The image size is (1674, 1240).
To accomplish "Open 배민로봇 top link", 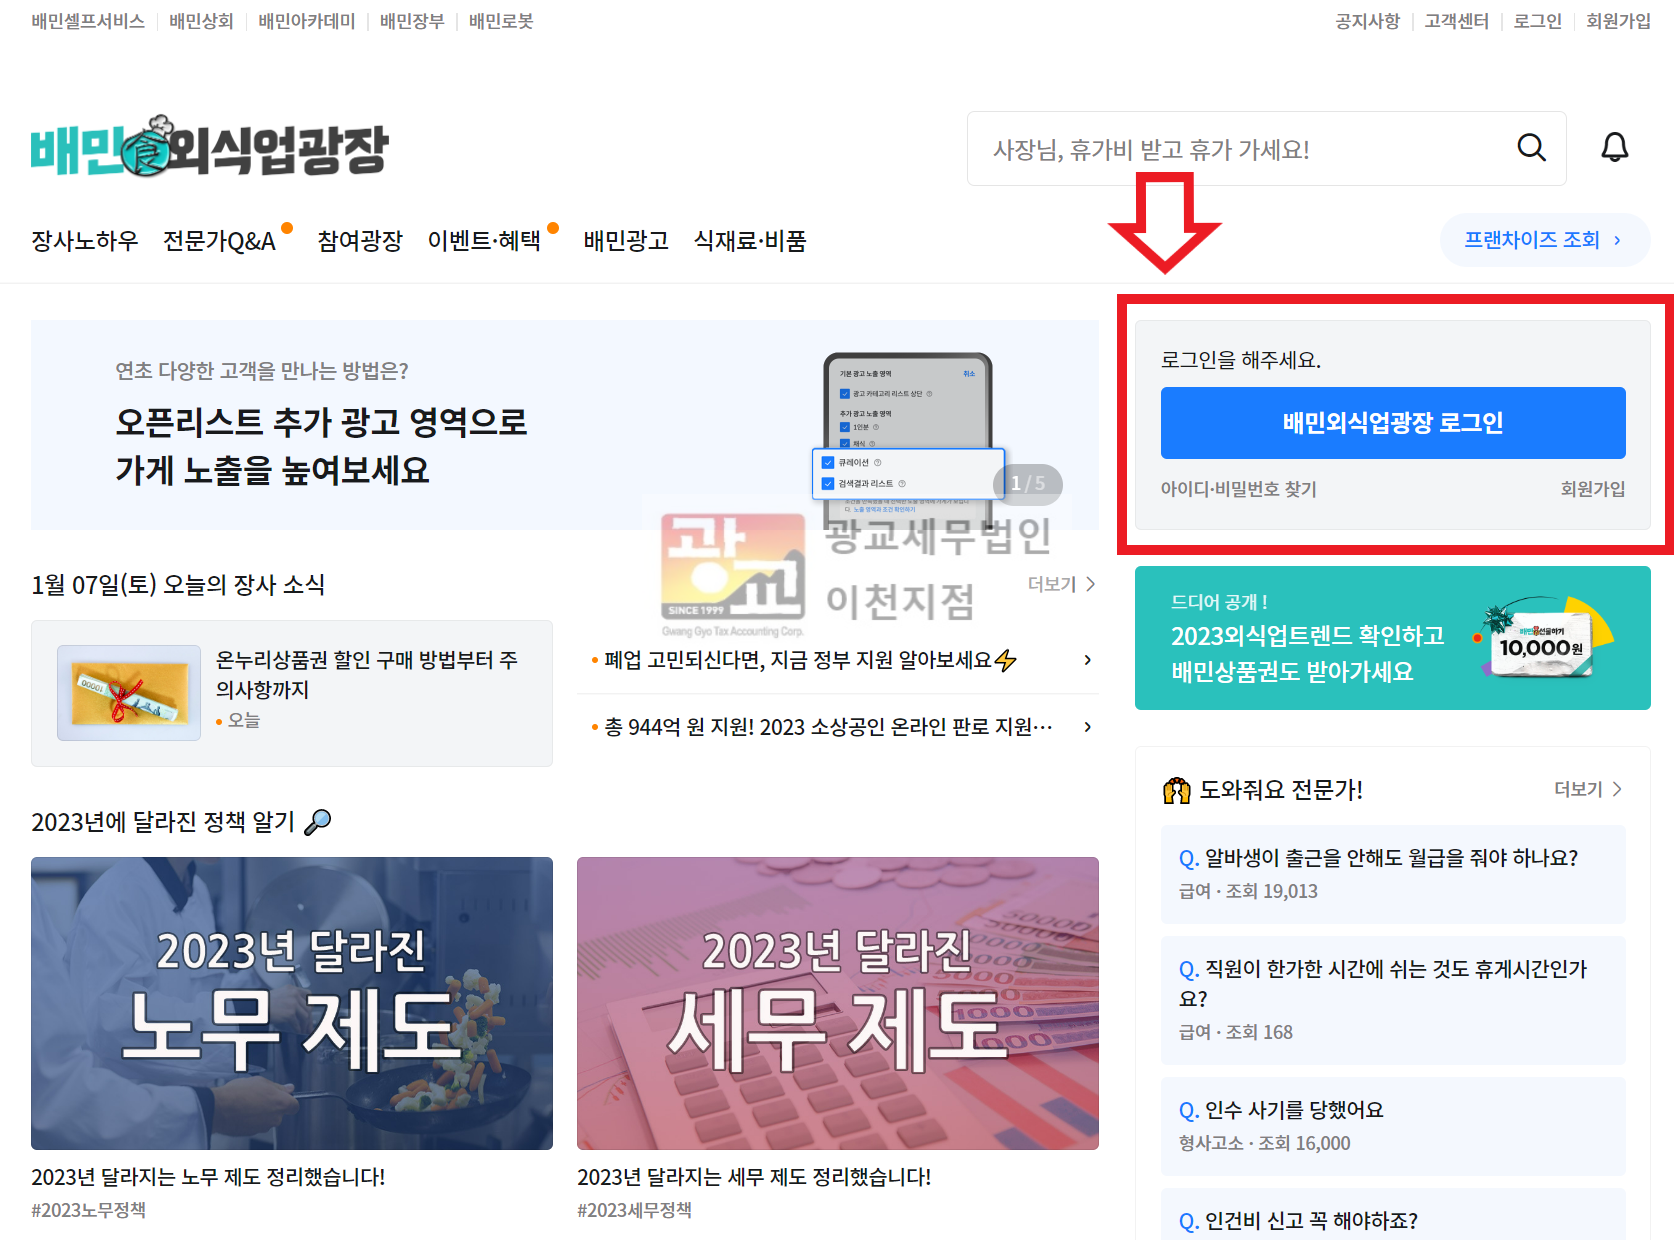I will click(x=501, y=21).
